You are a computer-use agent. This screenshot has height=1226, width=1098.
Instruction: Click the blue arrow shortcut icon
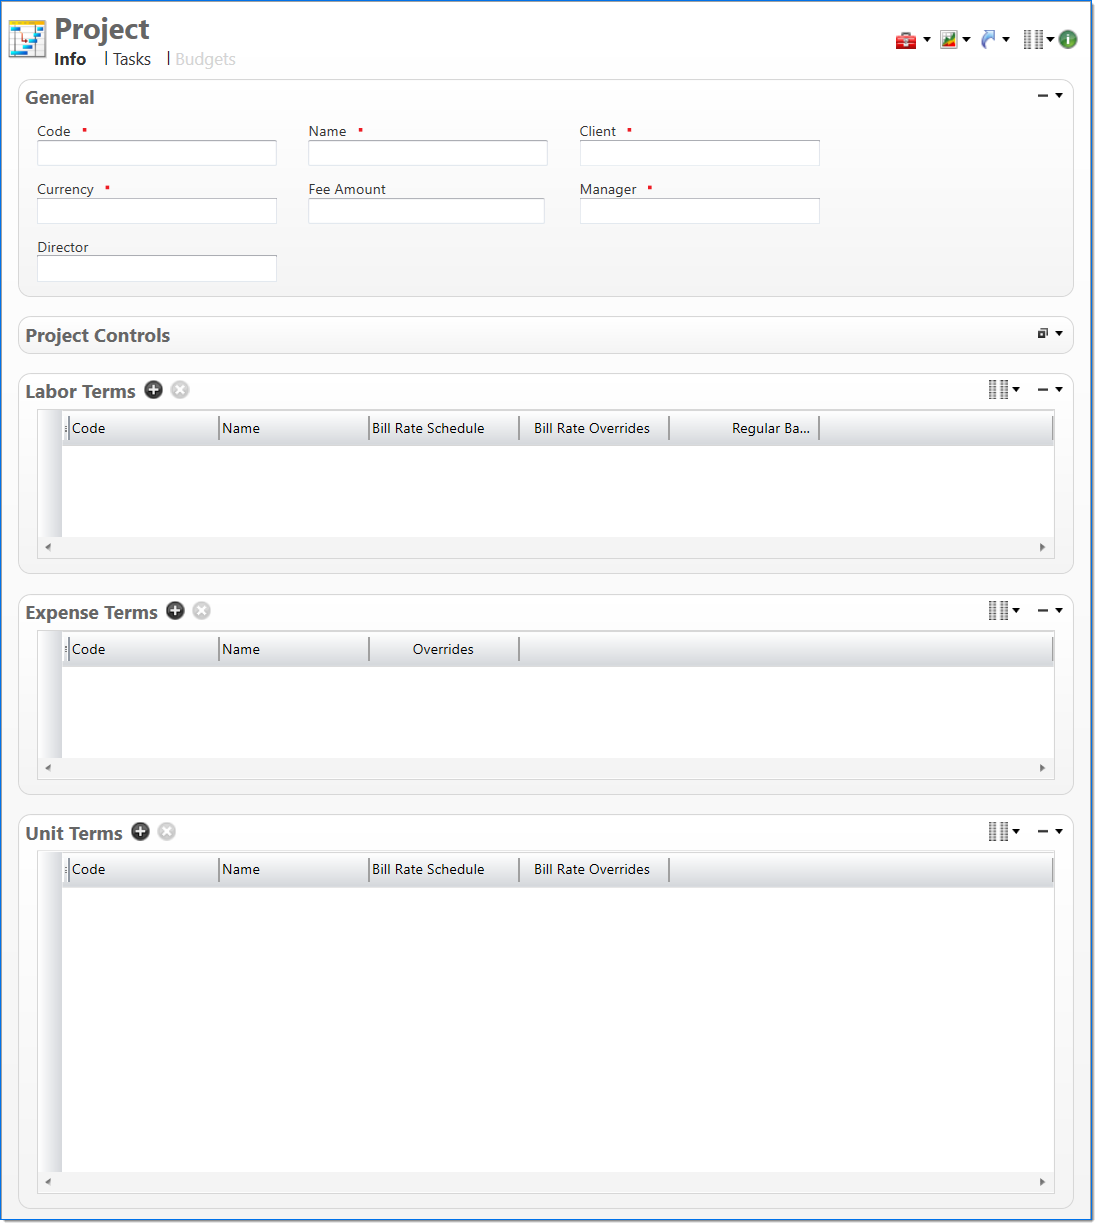pos(989,40)
